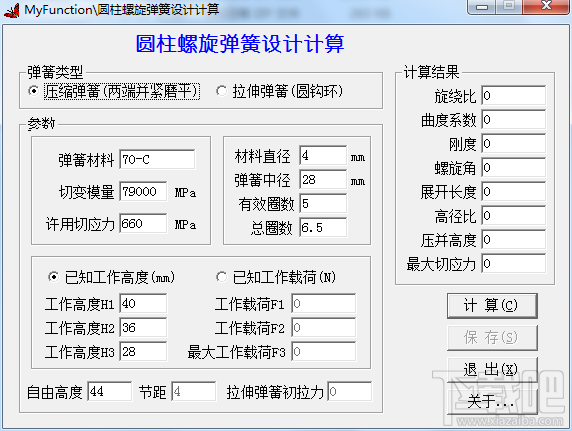The width and height of the screenshot is (572, 431).
Task: Click the 弹簧材料 input field
Action: click(157, 159)
